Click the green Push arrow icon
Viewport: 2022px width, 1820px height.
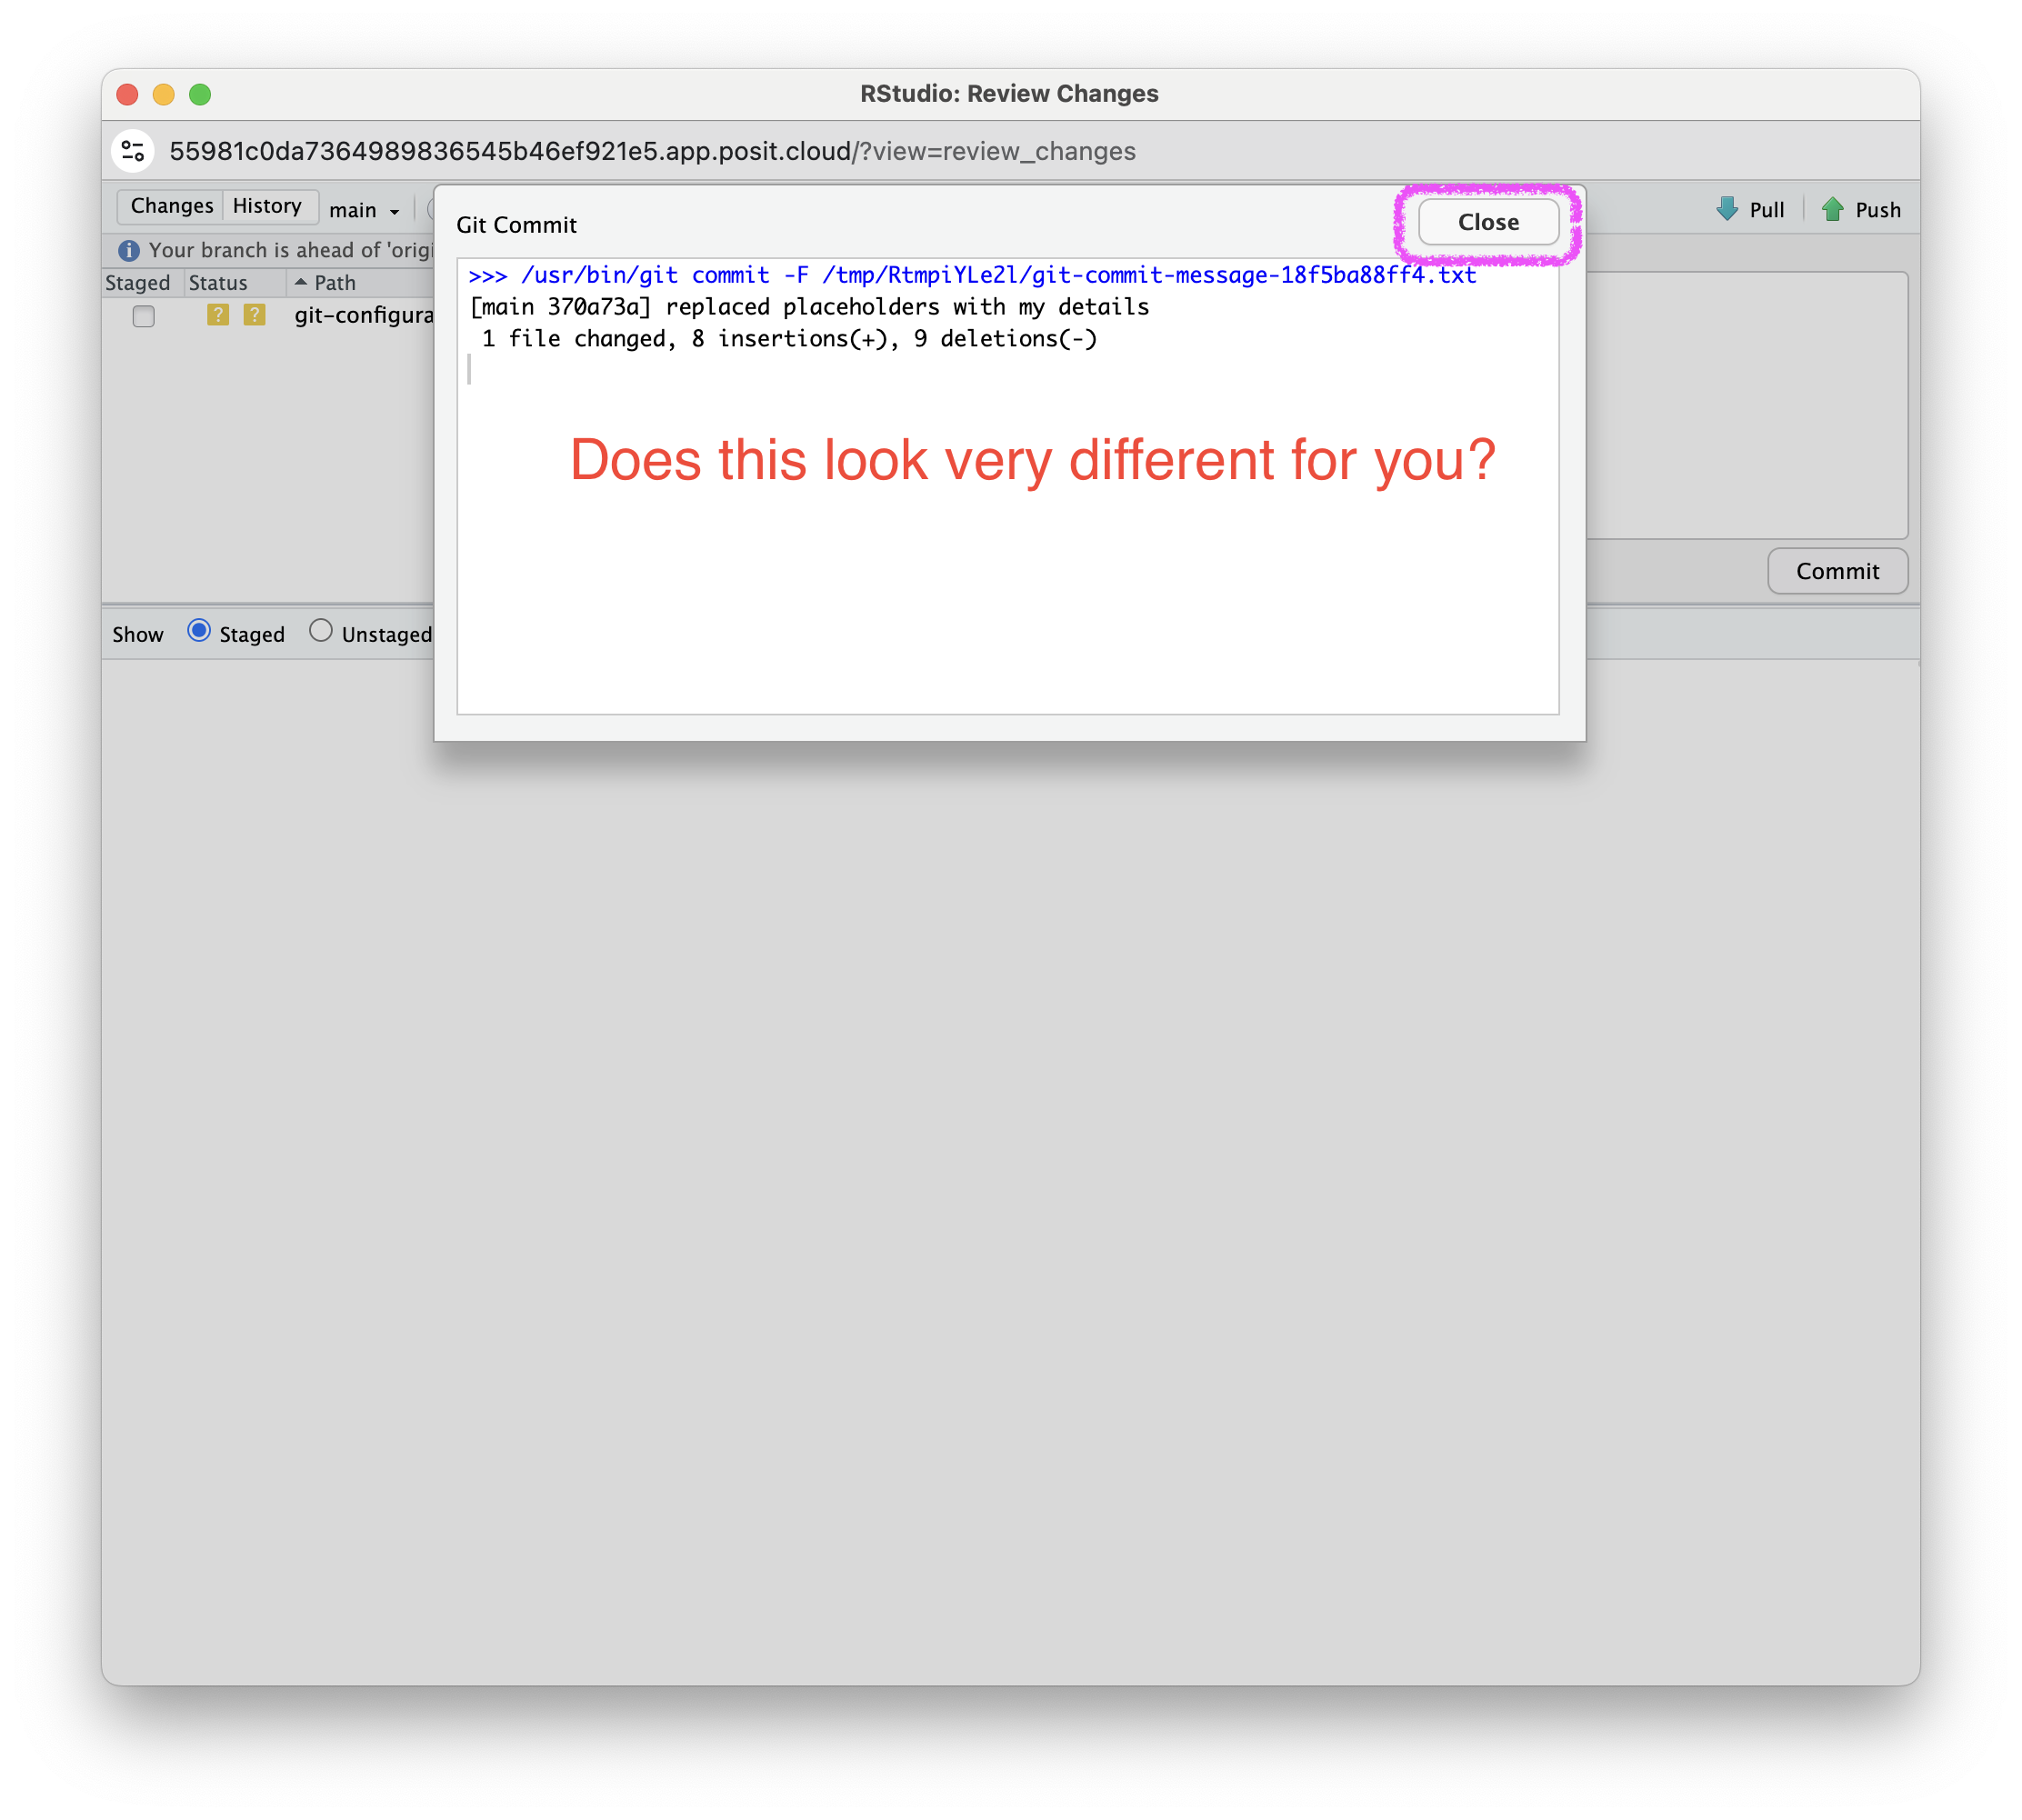pyautogui.click(x=1832, y=209)
